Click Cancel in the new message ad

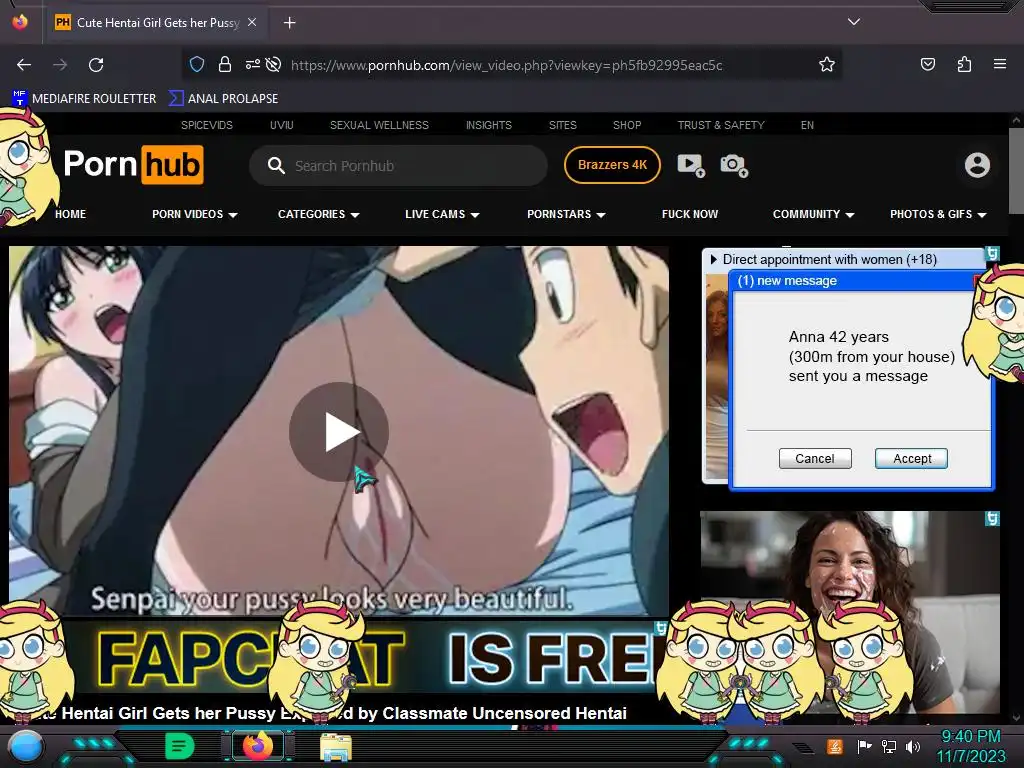815,458
